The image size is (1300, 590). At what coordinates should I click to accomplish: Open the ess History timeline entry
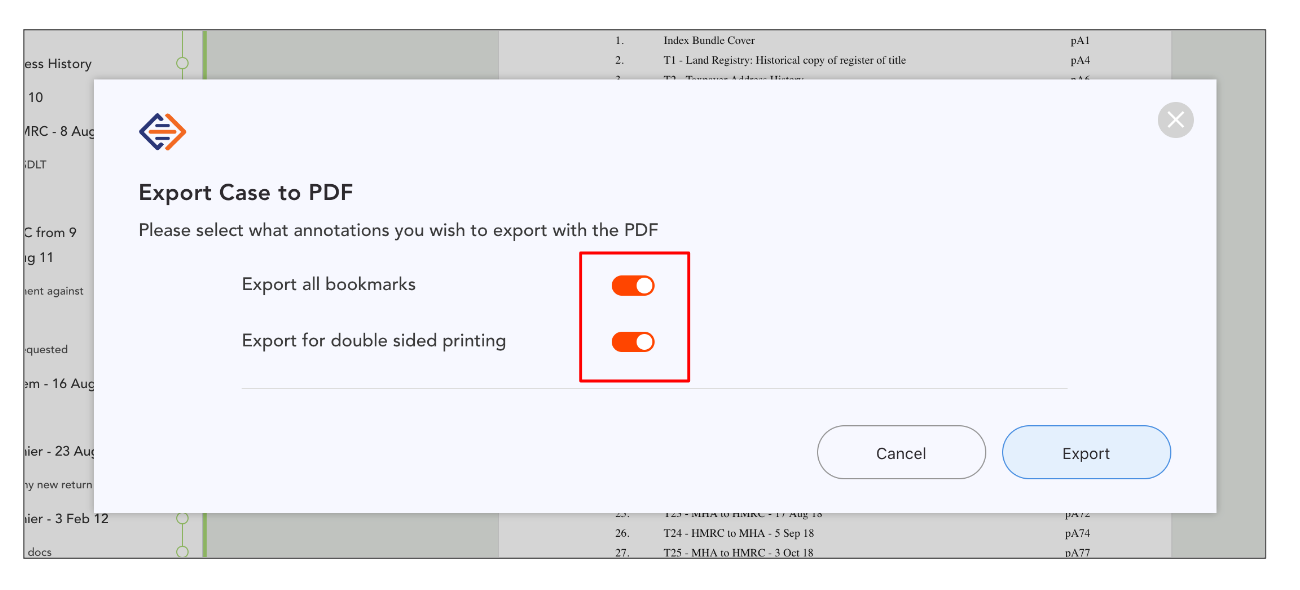pyautogui.click(x=58, y=63)
